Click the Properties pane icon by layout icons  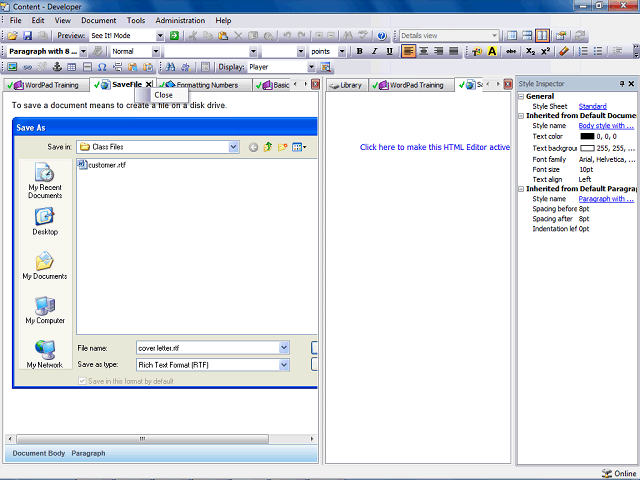coord(561,36)
